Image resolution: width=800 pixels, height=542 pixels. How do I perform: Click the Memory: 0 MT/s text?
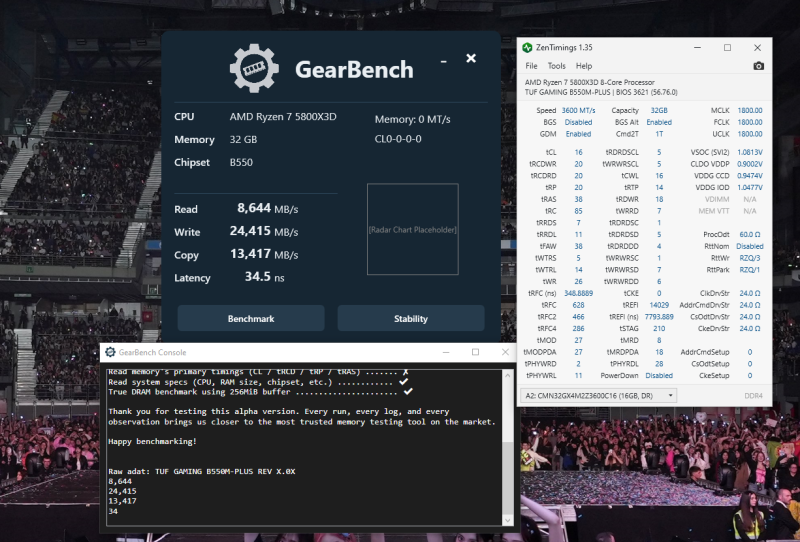point(412,119)
